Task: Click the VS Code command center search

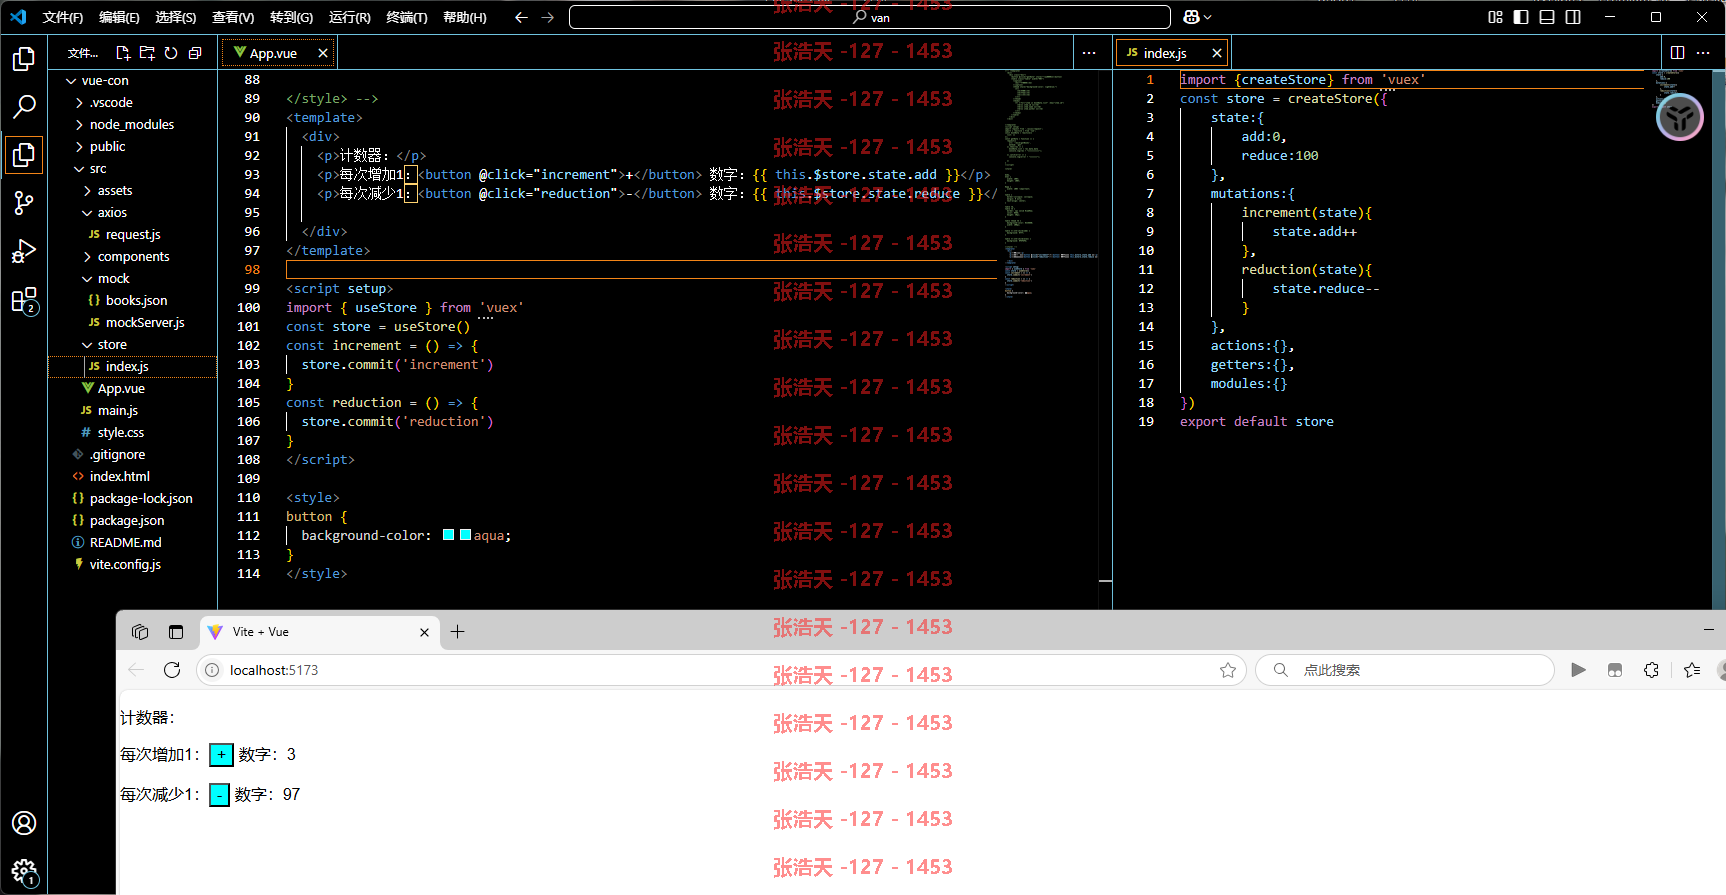Action: pyautogui.click(x=869, y=17)
